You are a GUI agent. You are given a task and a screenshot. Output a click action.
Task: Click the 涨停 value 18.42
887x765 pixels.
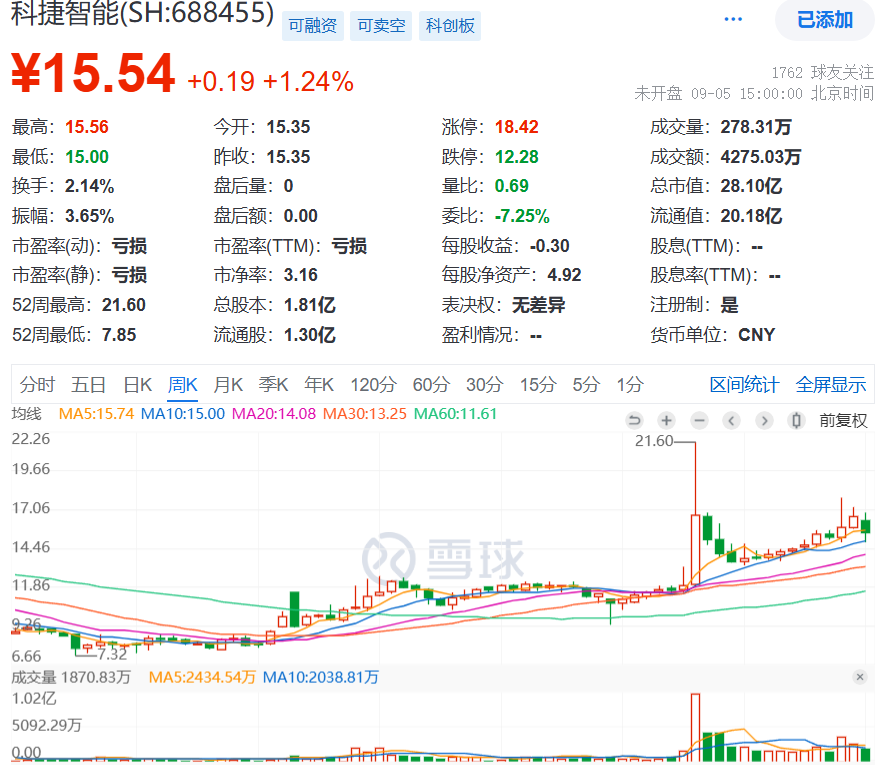click(516, 127)
